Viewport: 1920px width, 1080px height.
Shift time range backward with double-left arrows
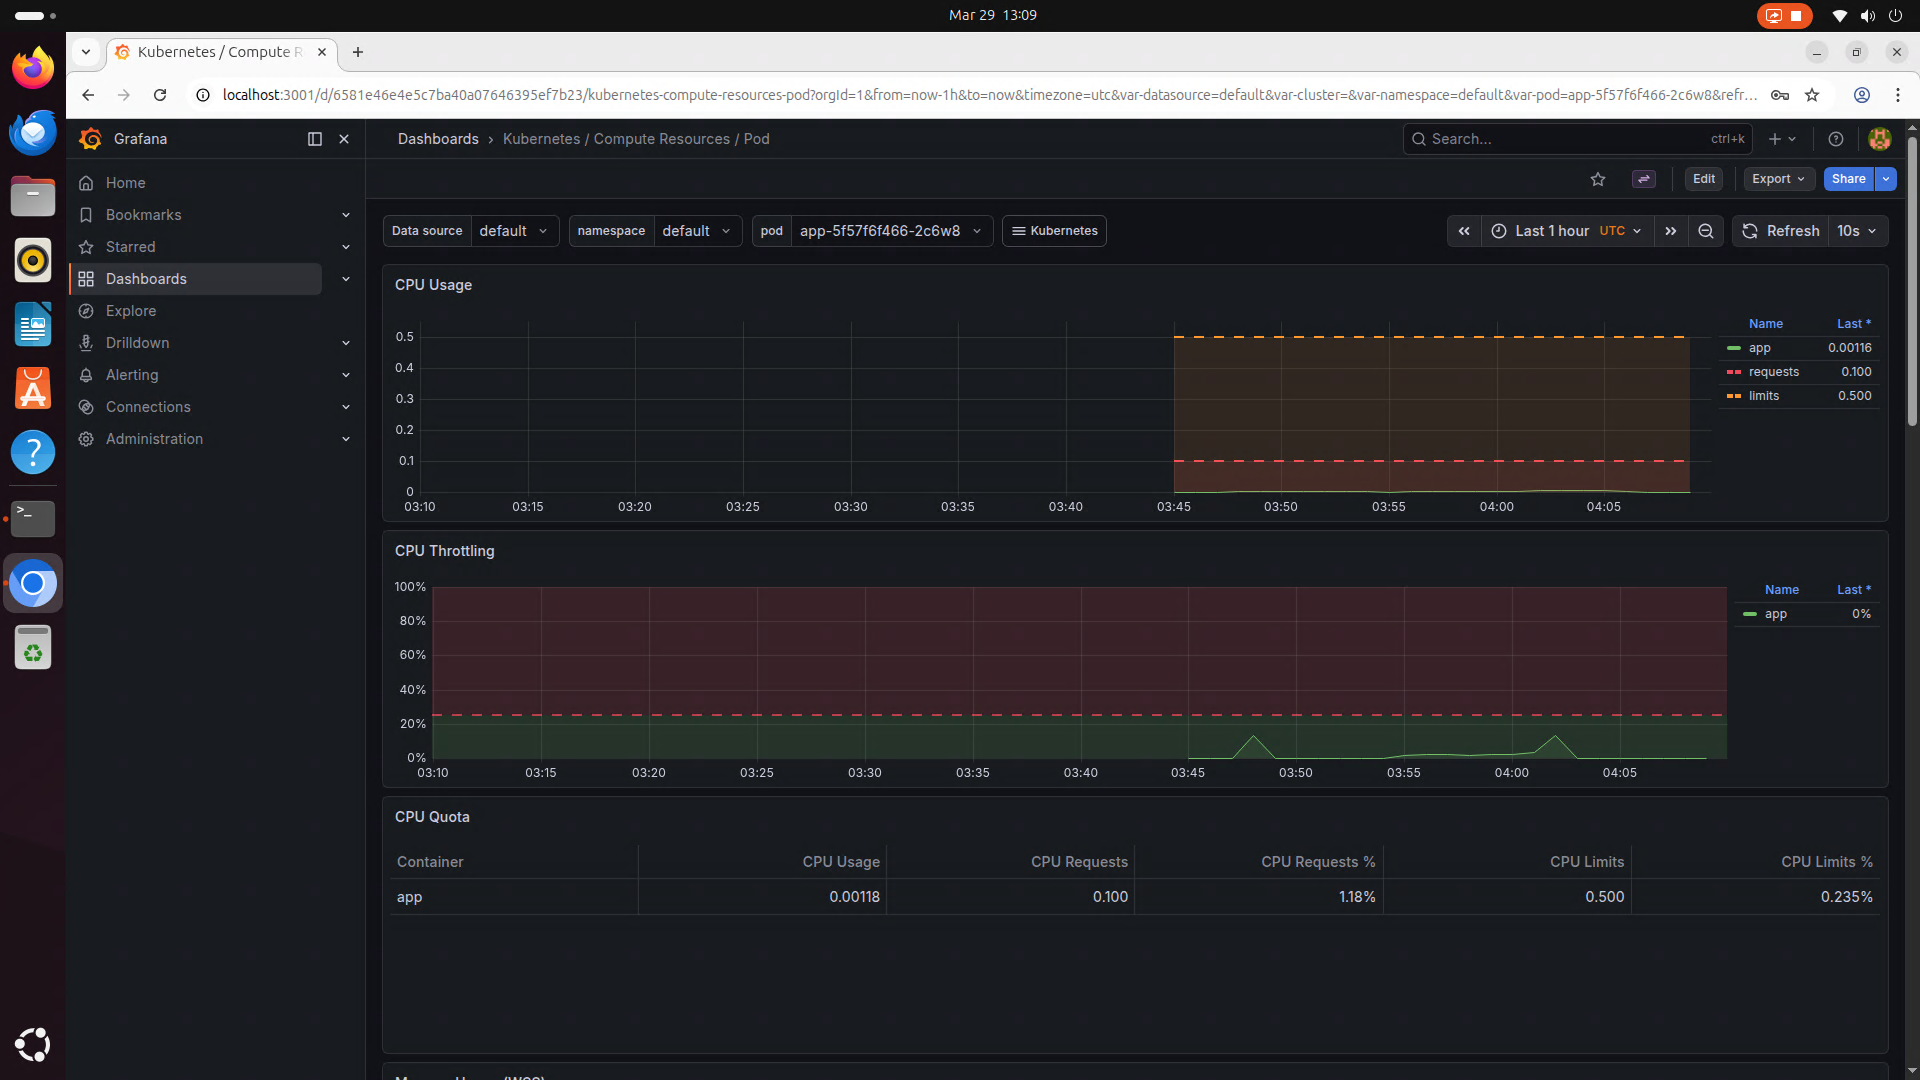tap(1464, 231)
